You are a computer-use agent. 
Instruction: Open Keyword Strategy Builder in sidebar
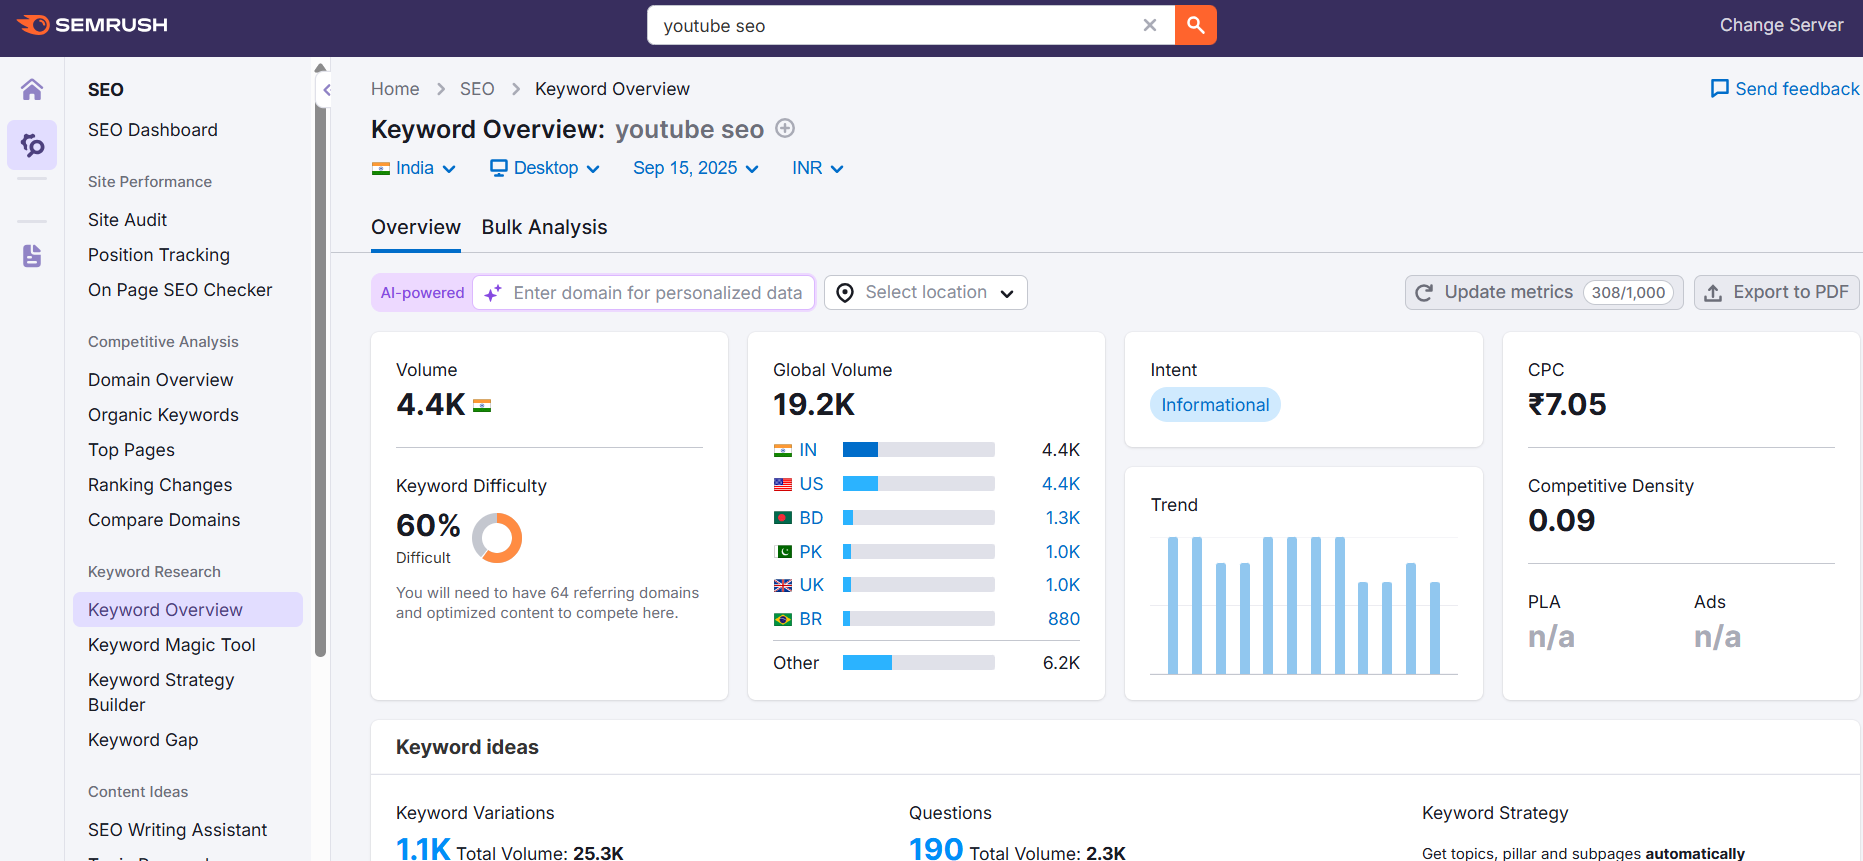coord(161,692)
